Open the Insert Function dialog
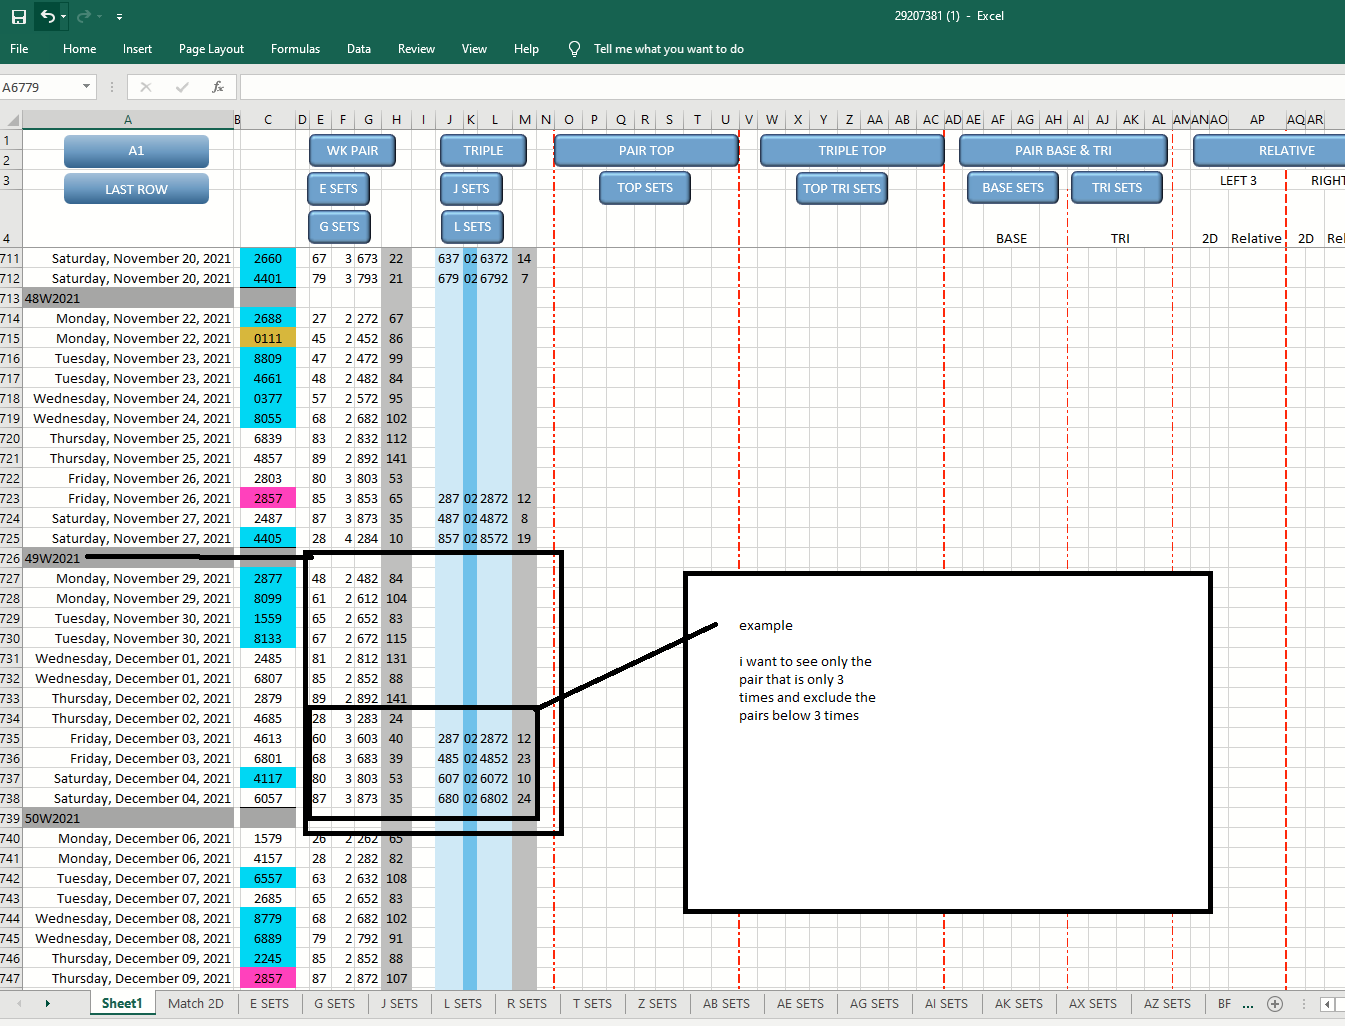This screenshot has height=1026, width=1345. tap(218, 87)
